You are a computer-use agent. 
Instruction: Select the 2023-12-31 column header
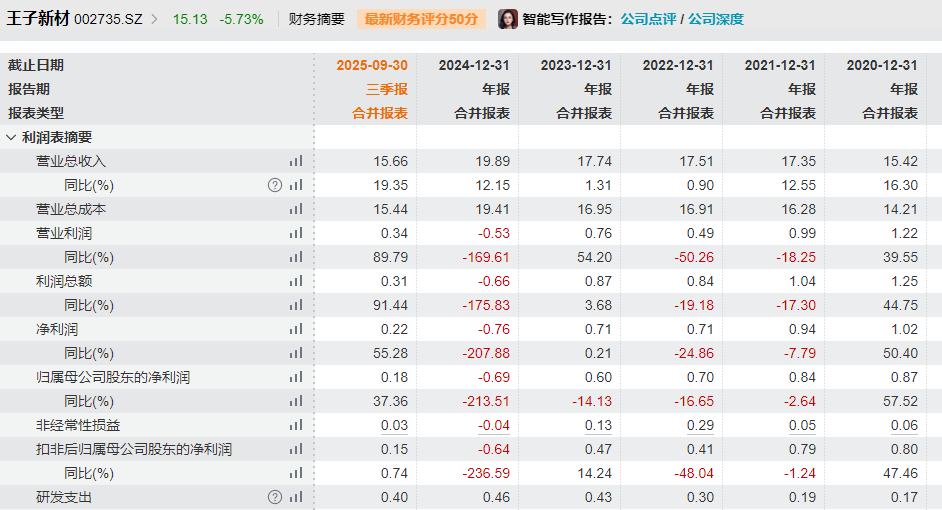click(576, 65)
